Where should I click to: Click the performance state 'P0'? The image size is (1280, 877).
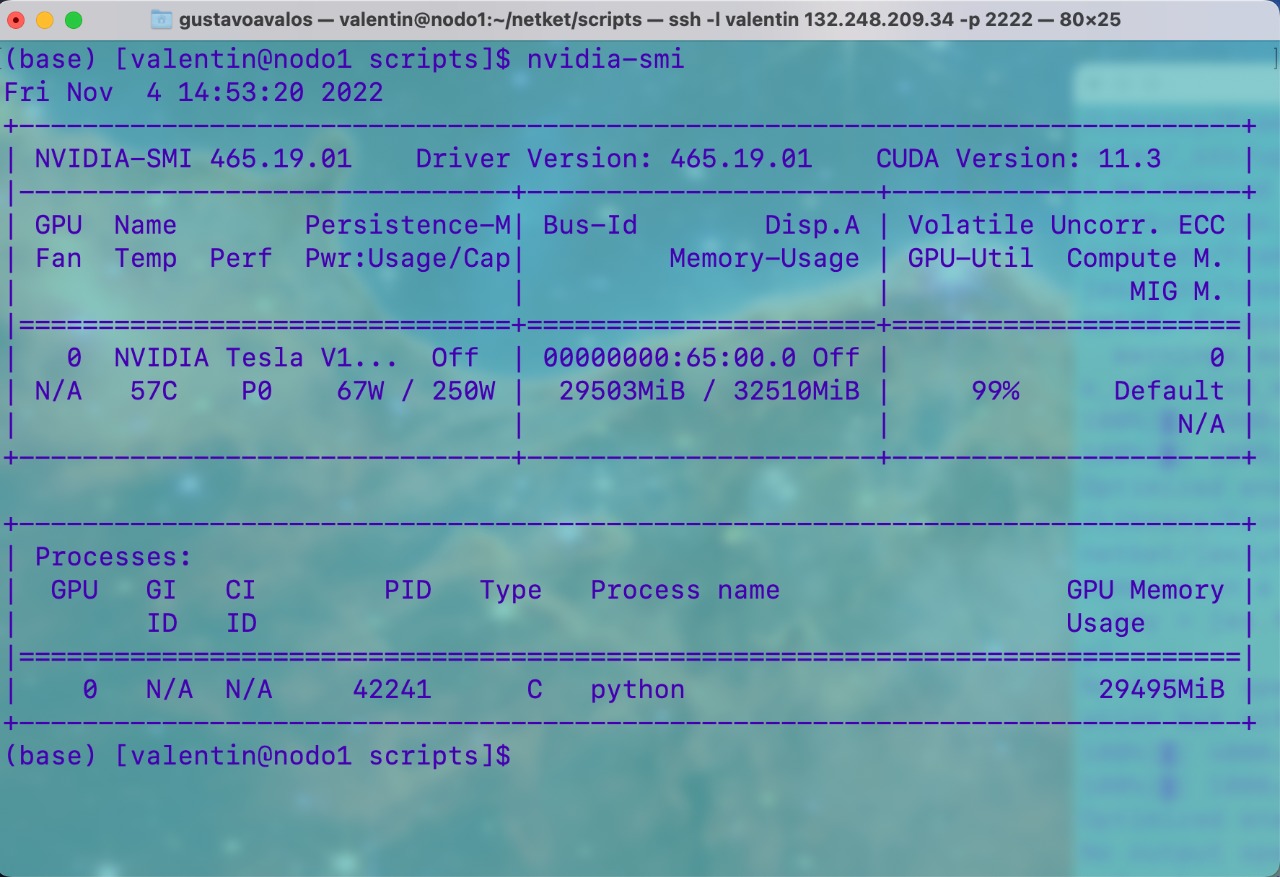(x=256, y=390)
